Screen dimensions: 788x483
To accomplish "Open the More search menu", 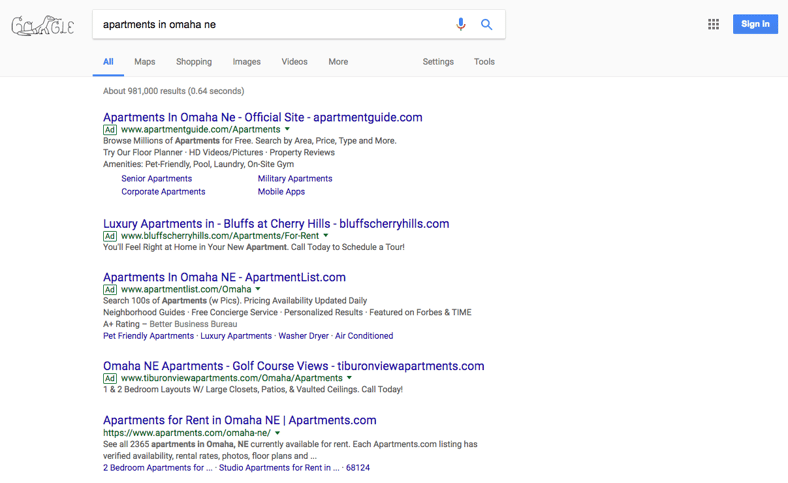I will pos(338,62).
